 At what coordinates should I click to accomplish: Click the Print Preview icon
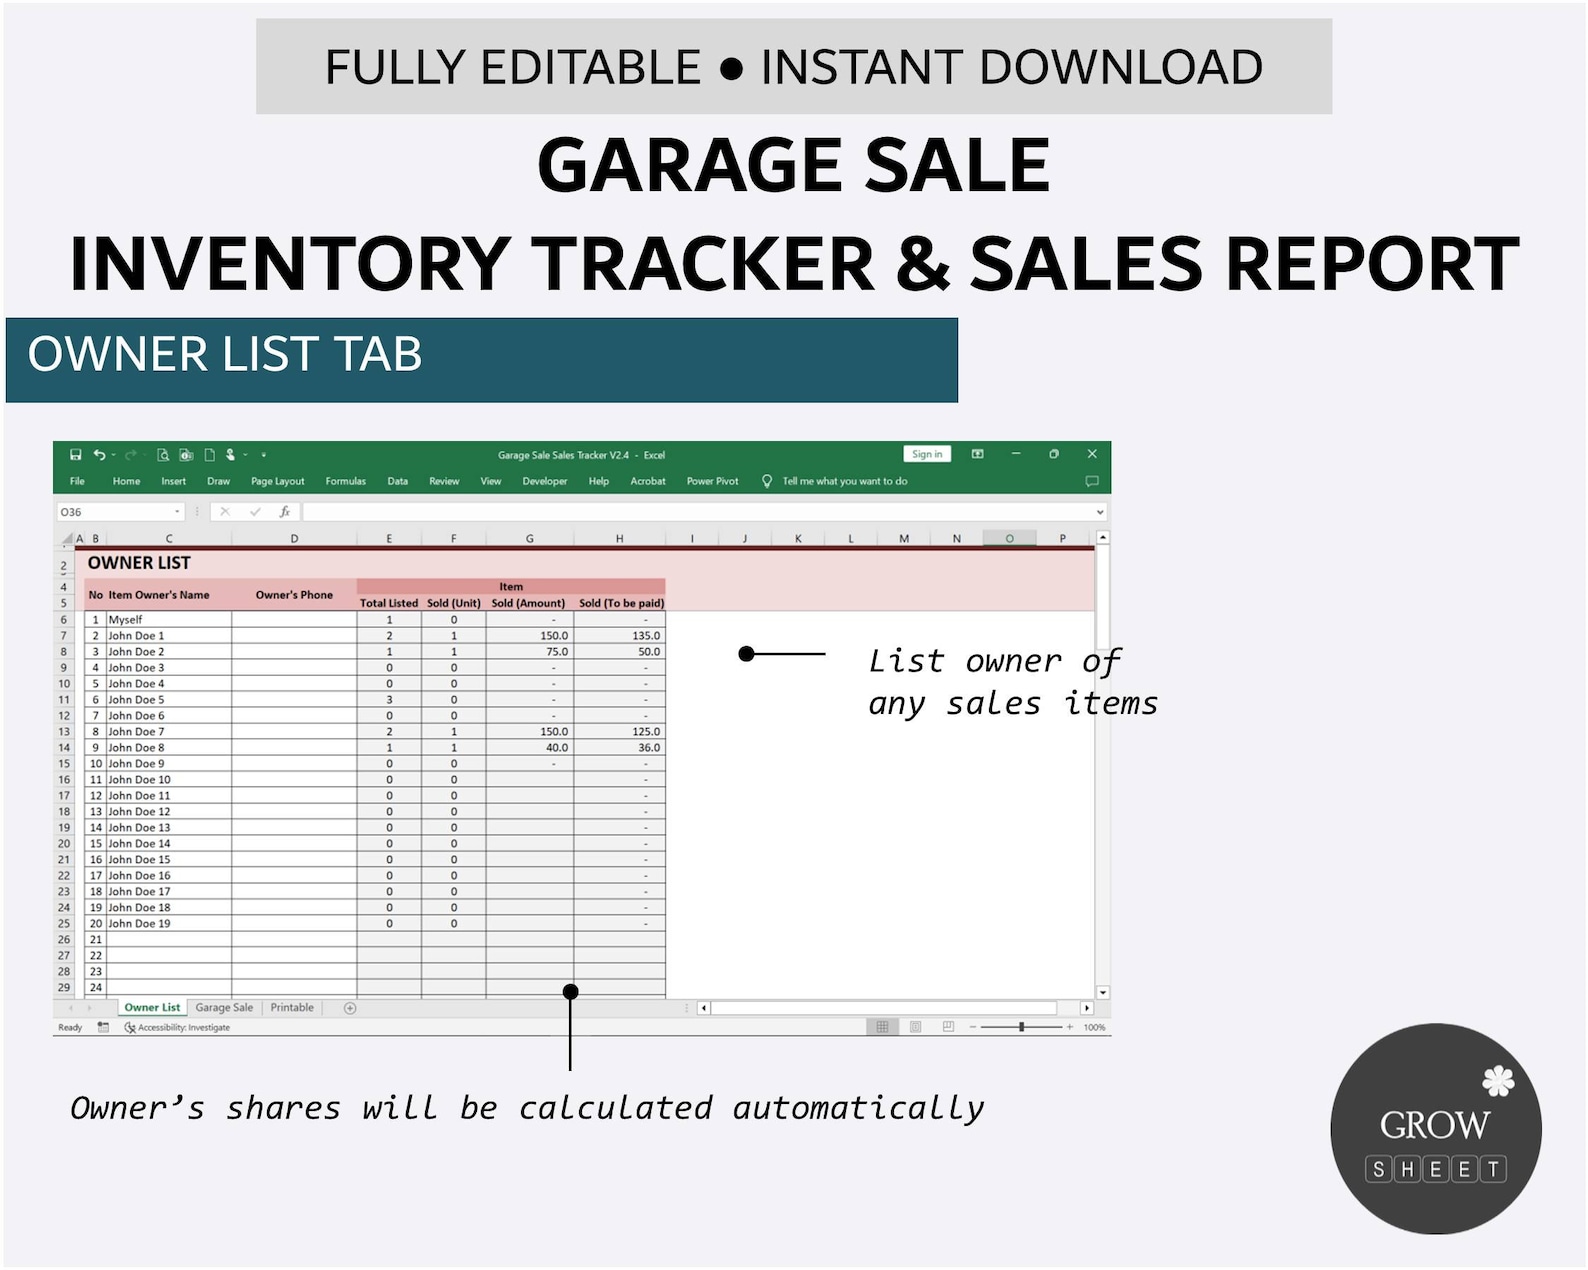tap(163, 455)
